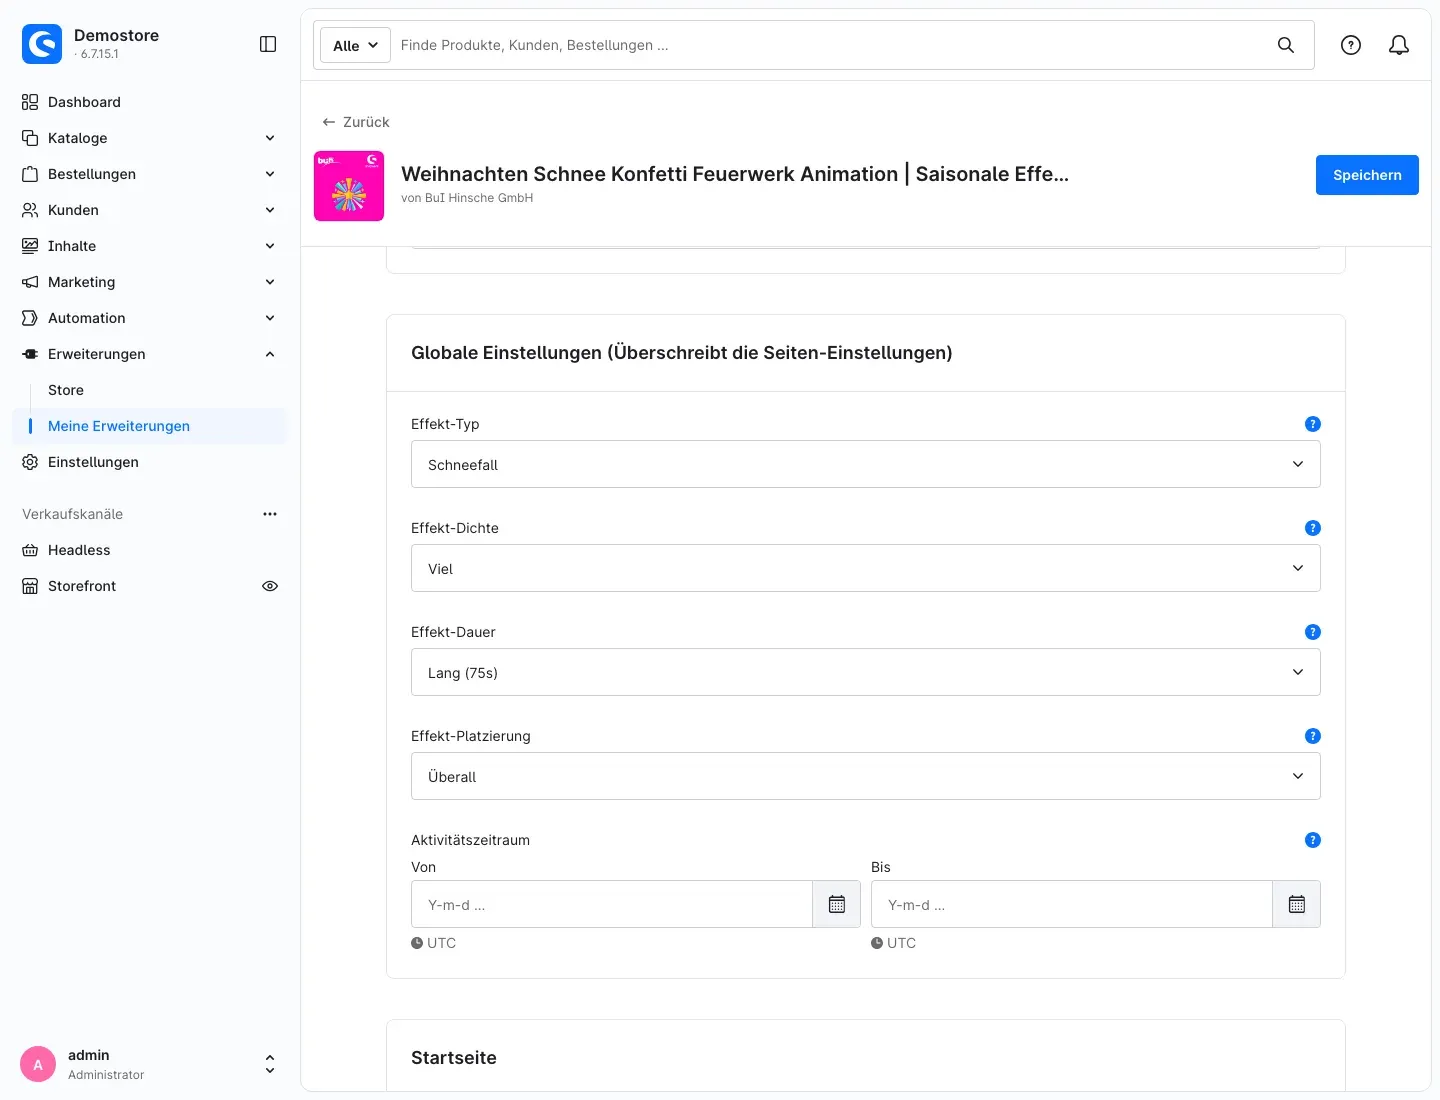
Task: Open the notifications bell
Action: click(1399, 45)
